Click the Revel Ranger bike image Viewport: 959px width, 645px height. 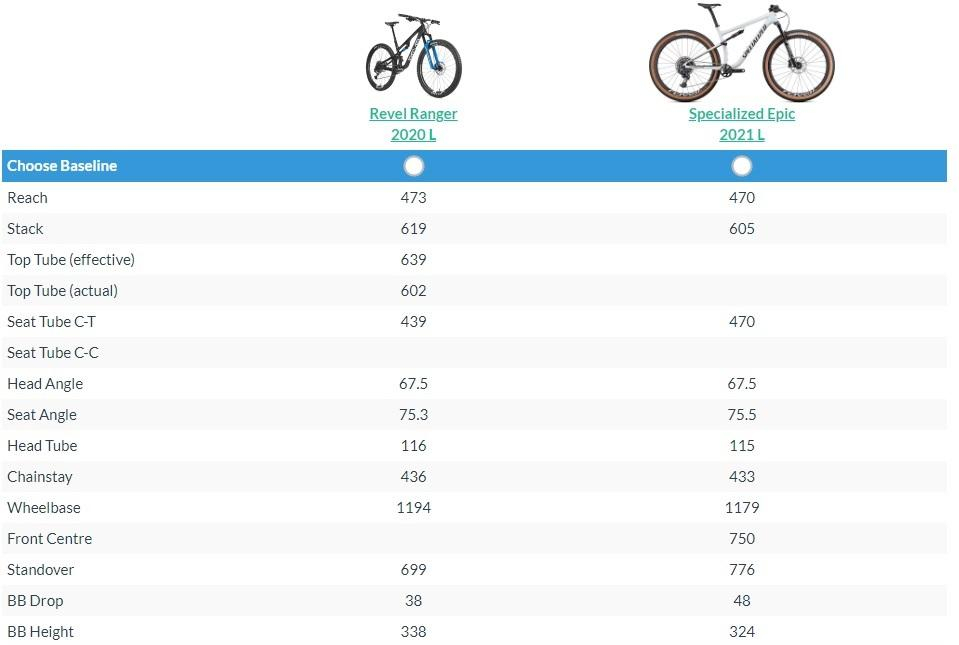click(x=413, y=54)
